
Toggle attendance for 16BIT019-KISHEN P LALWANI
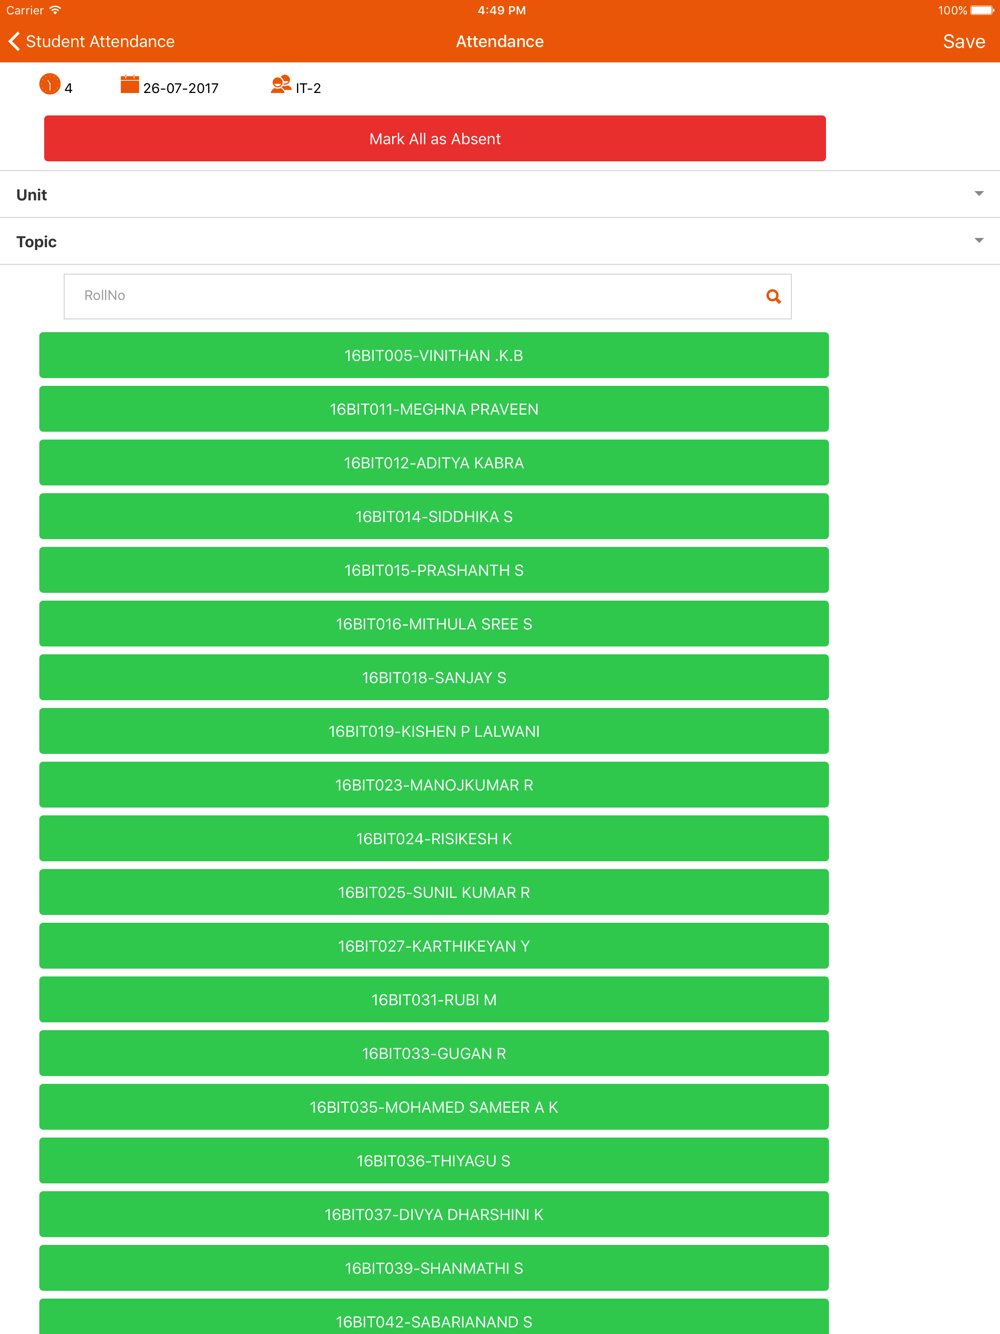pyautogui.click(x=434, y=731)
